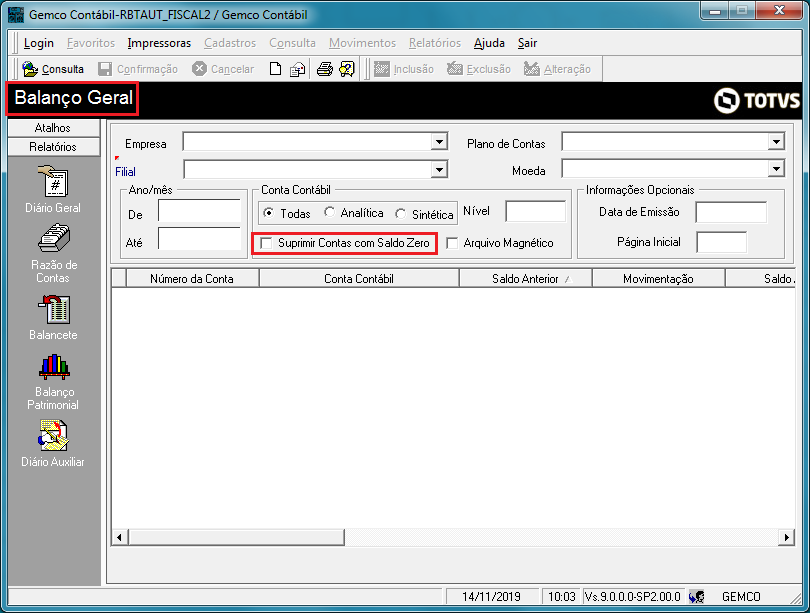Open the Balanço Patrimonial chart icon
This screenshot has height=613, width=810.
point(54,367)
